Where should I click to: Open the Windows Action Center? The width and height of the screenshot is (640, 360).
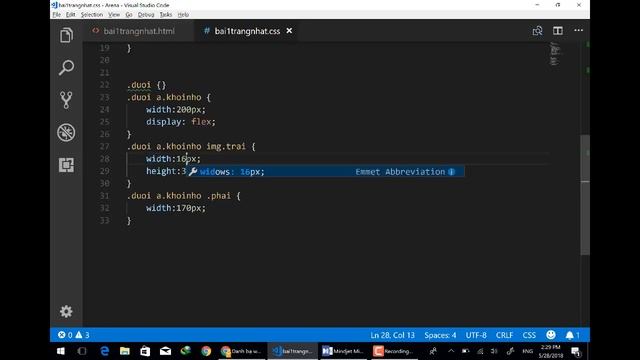pos(576,351)
